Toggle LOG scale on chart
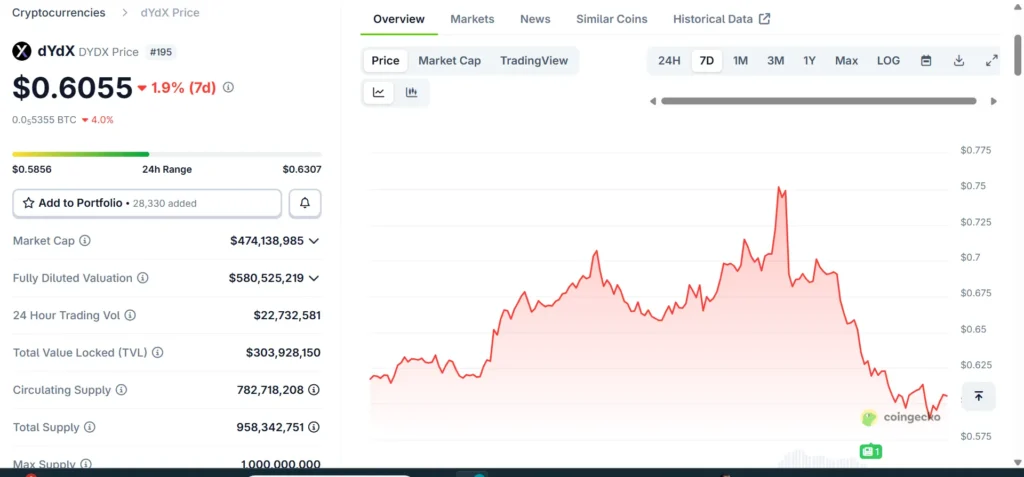 888,61
